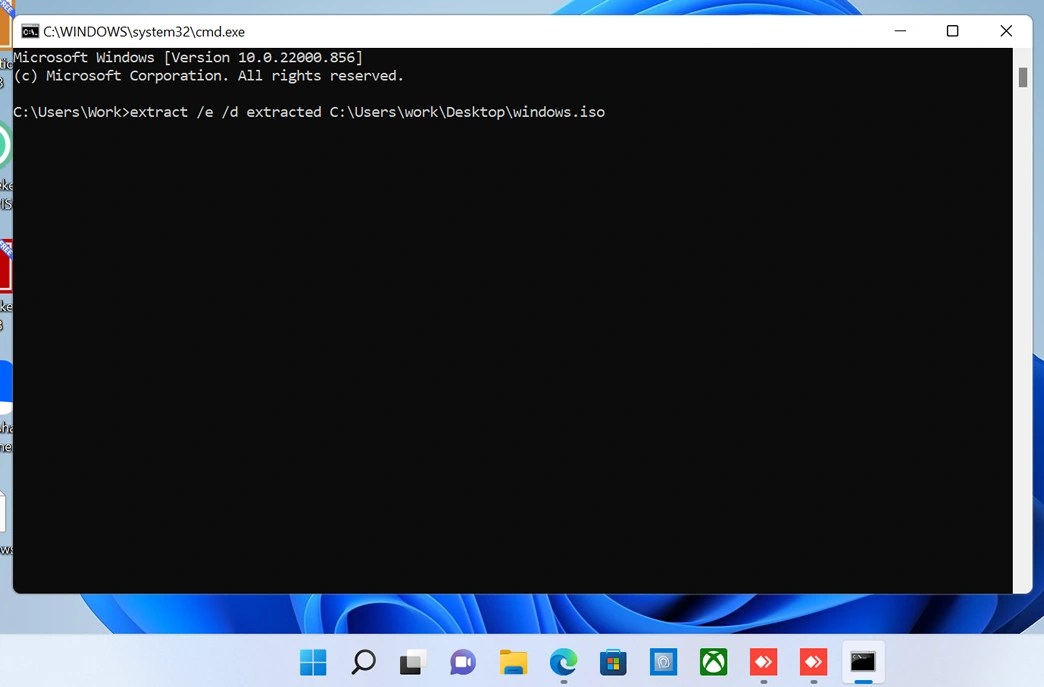Screen dimensions: 1044x687
Task: Open the Start menu from taskbar
Action: coord(313,662)
